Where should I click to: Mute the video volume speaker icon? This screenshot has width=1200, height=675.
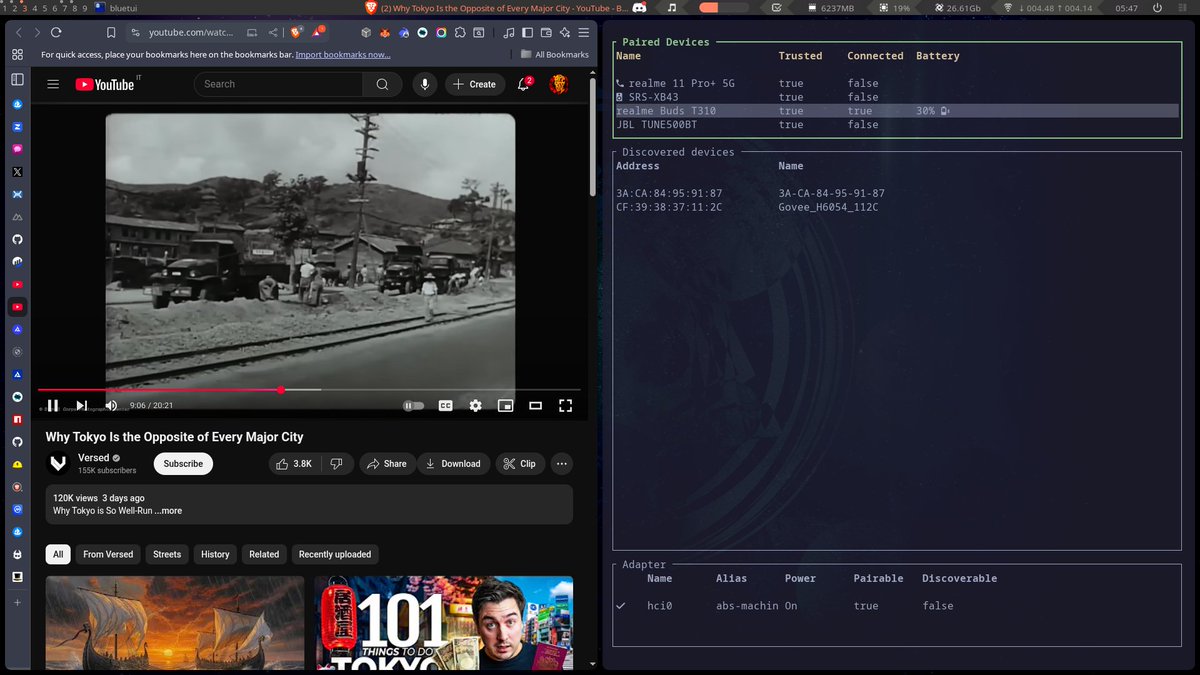point(111,405)
